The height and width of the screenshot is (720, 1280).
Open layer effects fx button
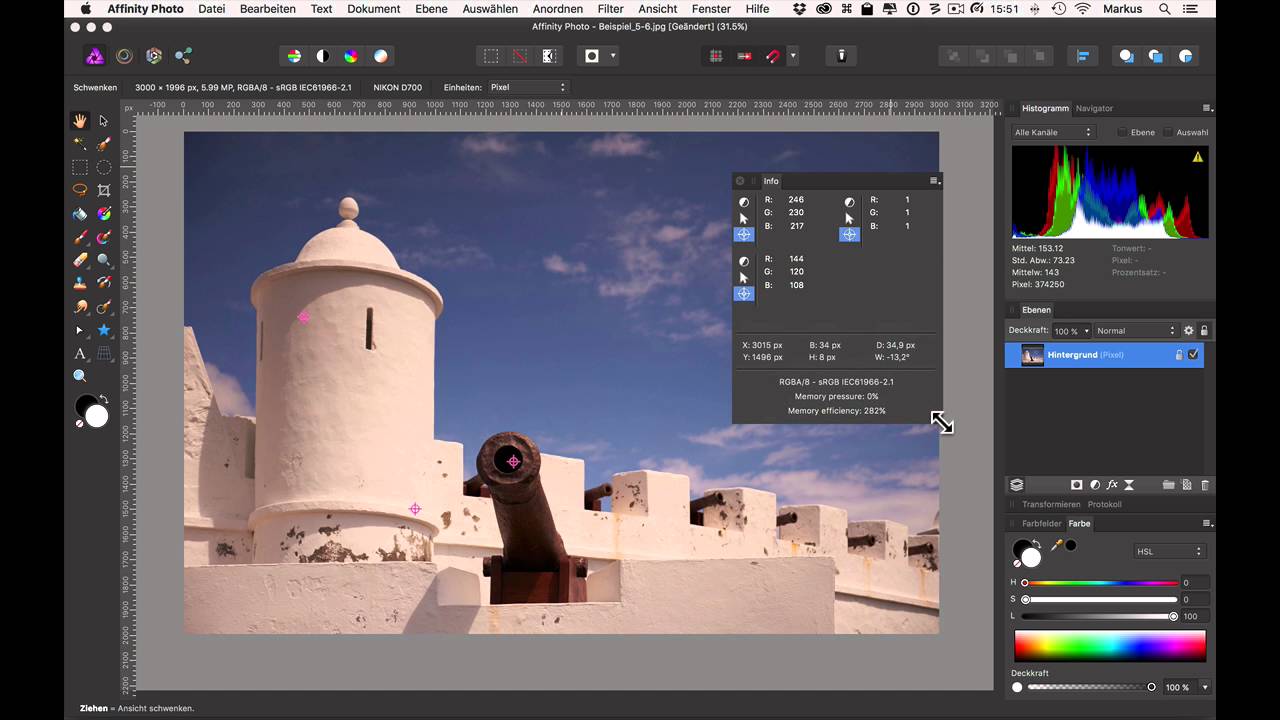(1112, 485)
